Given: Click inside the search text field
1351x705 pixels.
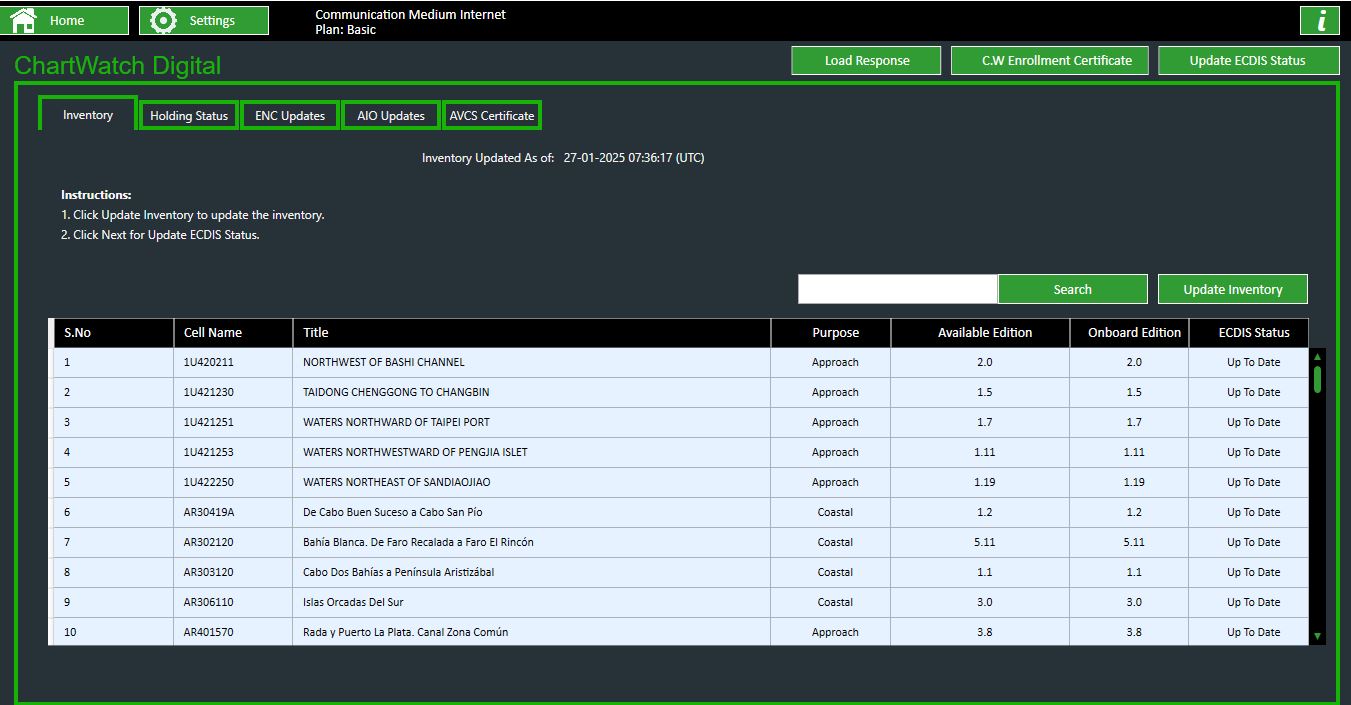Looking at the screenshot, I should coord(896,288).
